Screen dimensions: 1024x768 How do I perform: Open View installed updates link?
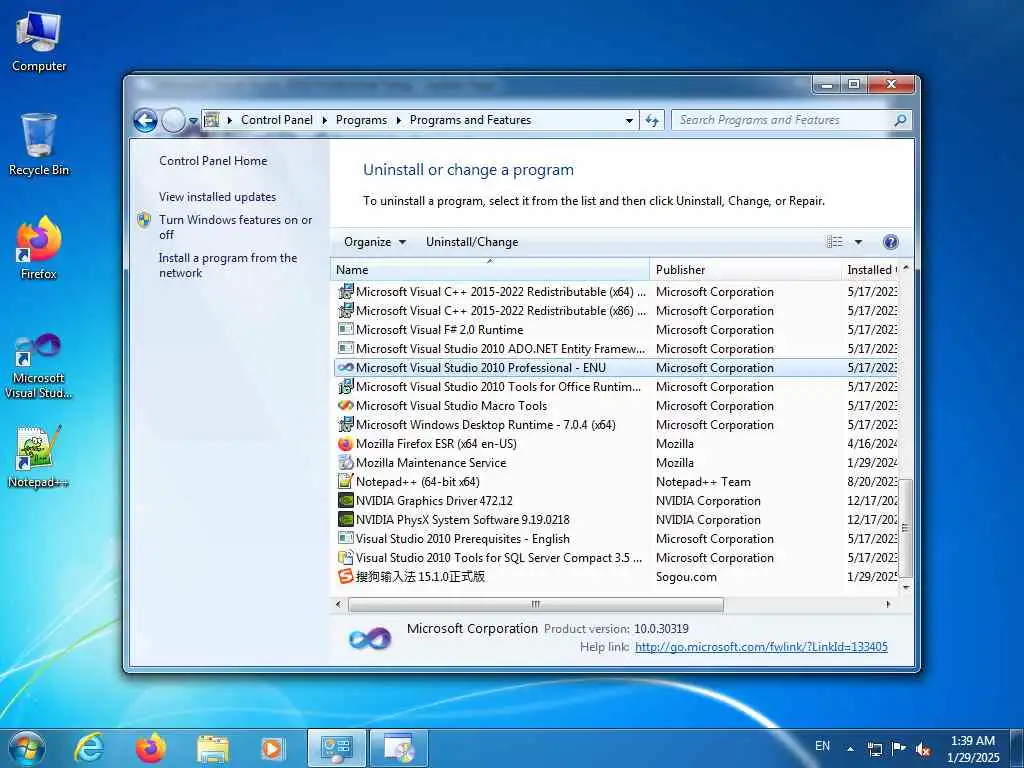click(x=217, y=197)
